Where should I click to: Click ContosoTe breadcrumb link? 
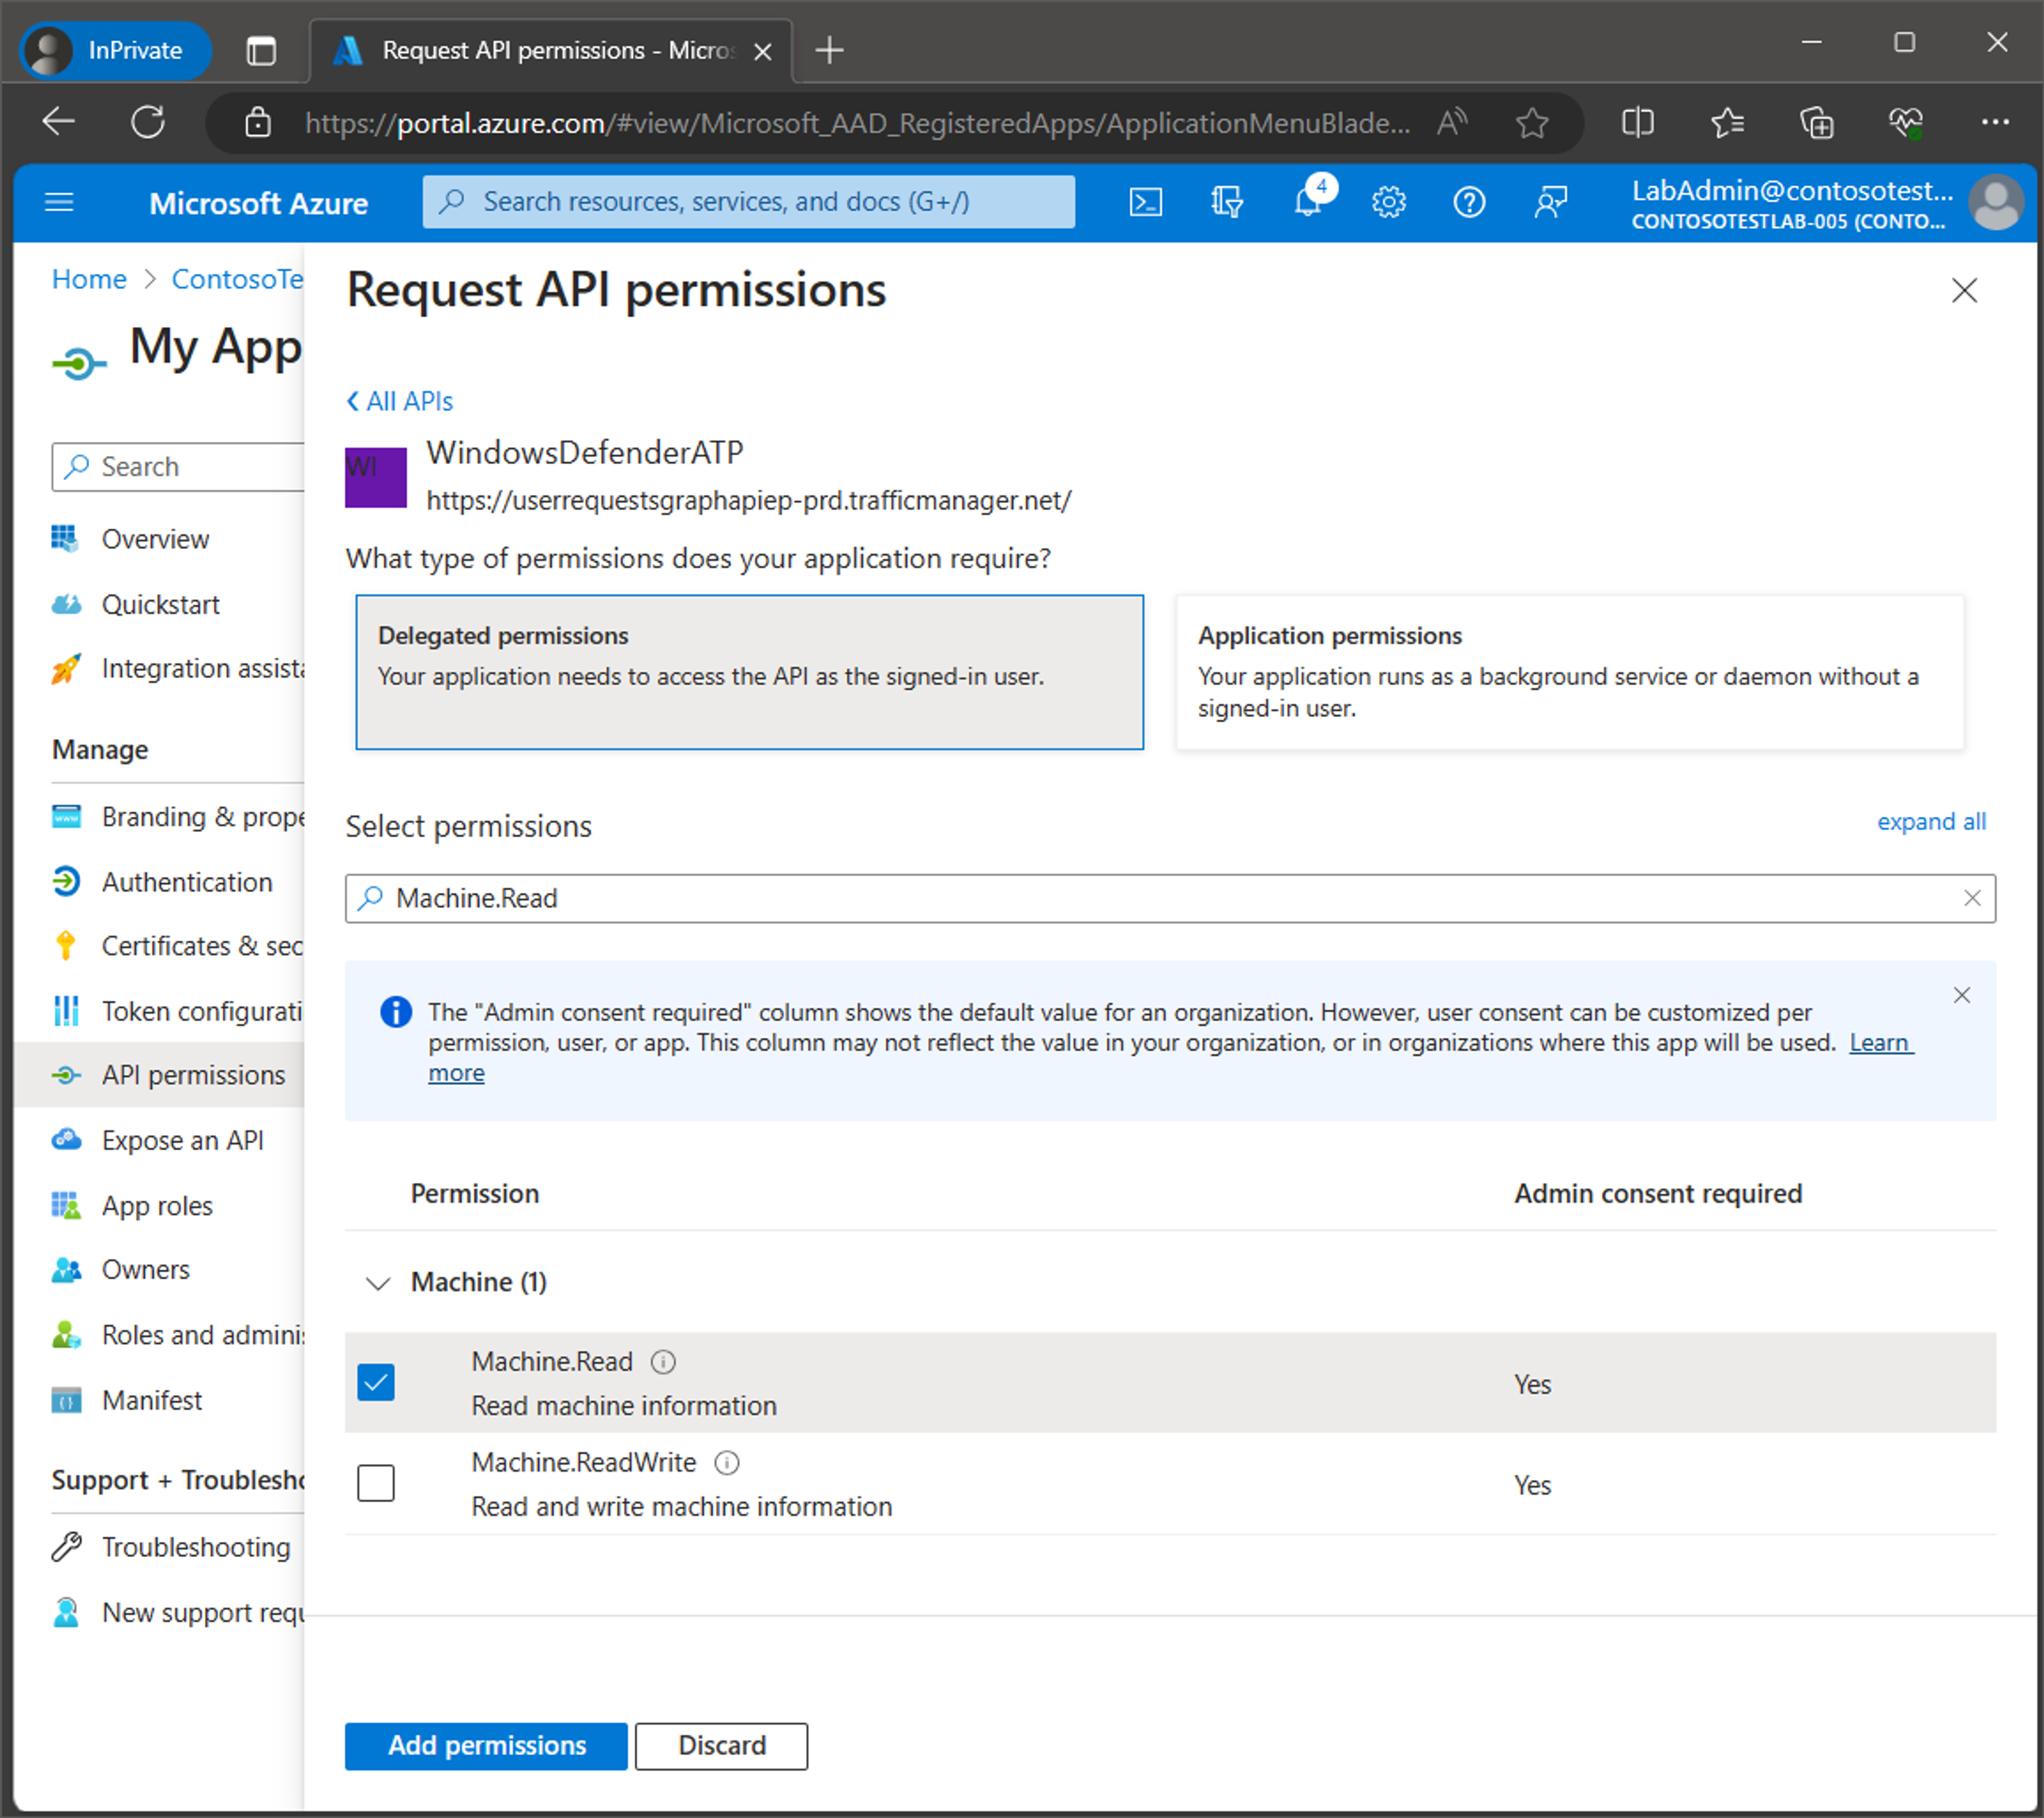pos(237,279)
